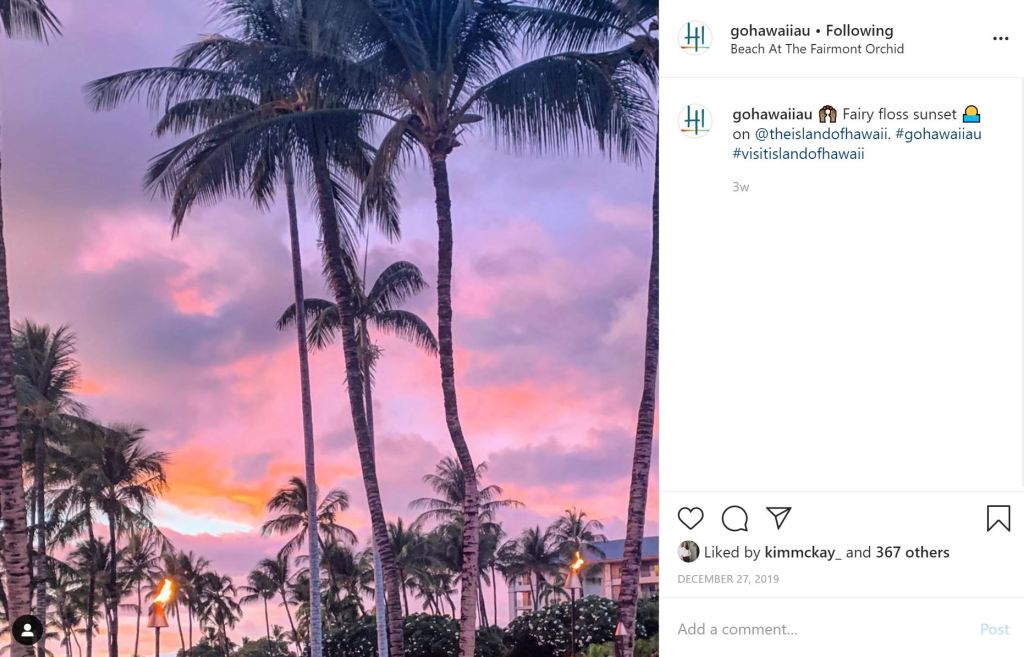Image resolution: width=1024 pixels, height=657 pixels.
Task: Visit @theislandofhawaii mention in caption
Action: pos(818,134)
